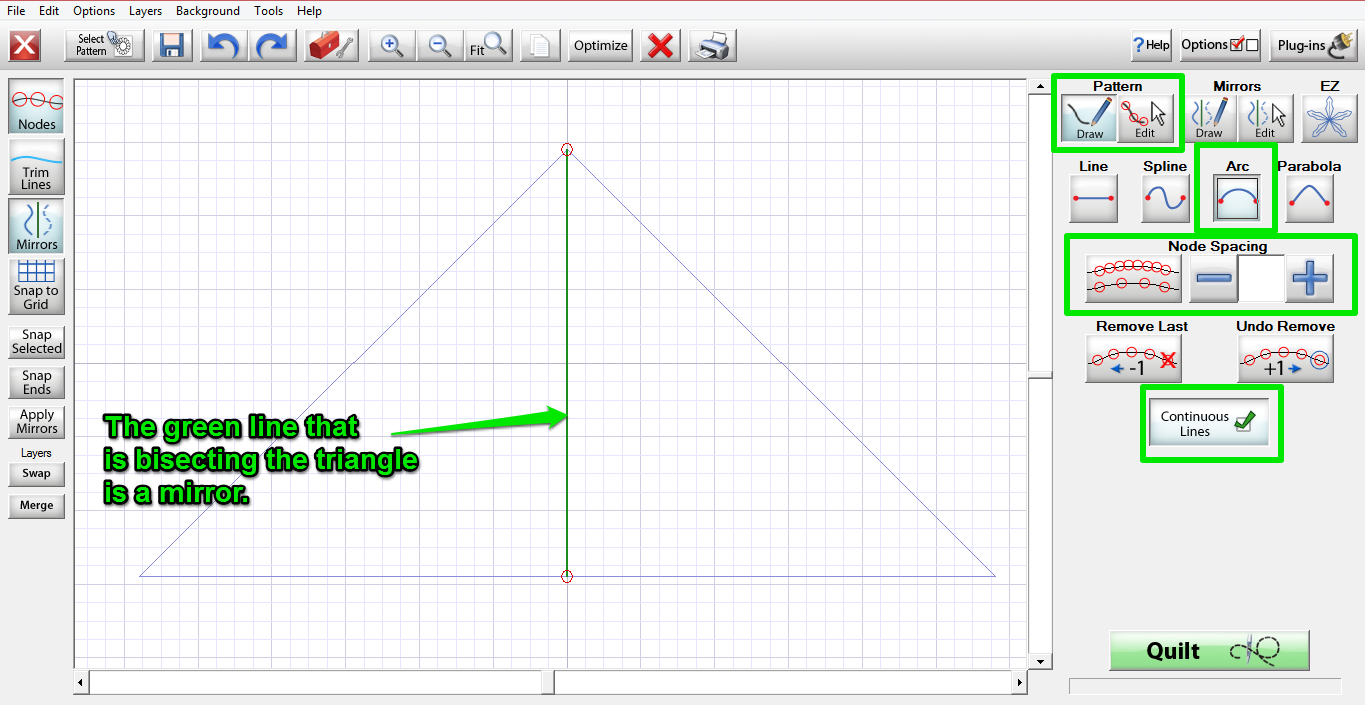The width and height of the screenshot is (1365, 705).
Task: Select the Pattern Draw tool
Action: point(1089,120)
